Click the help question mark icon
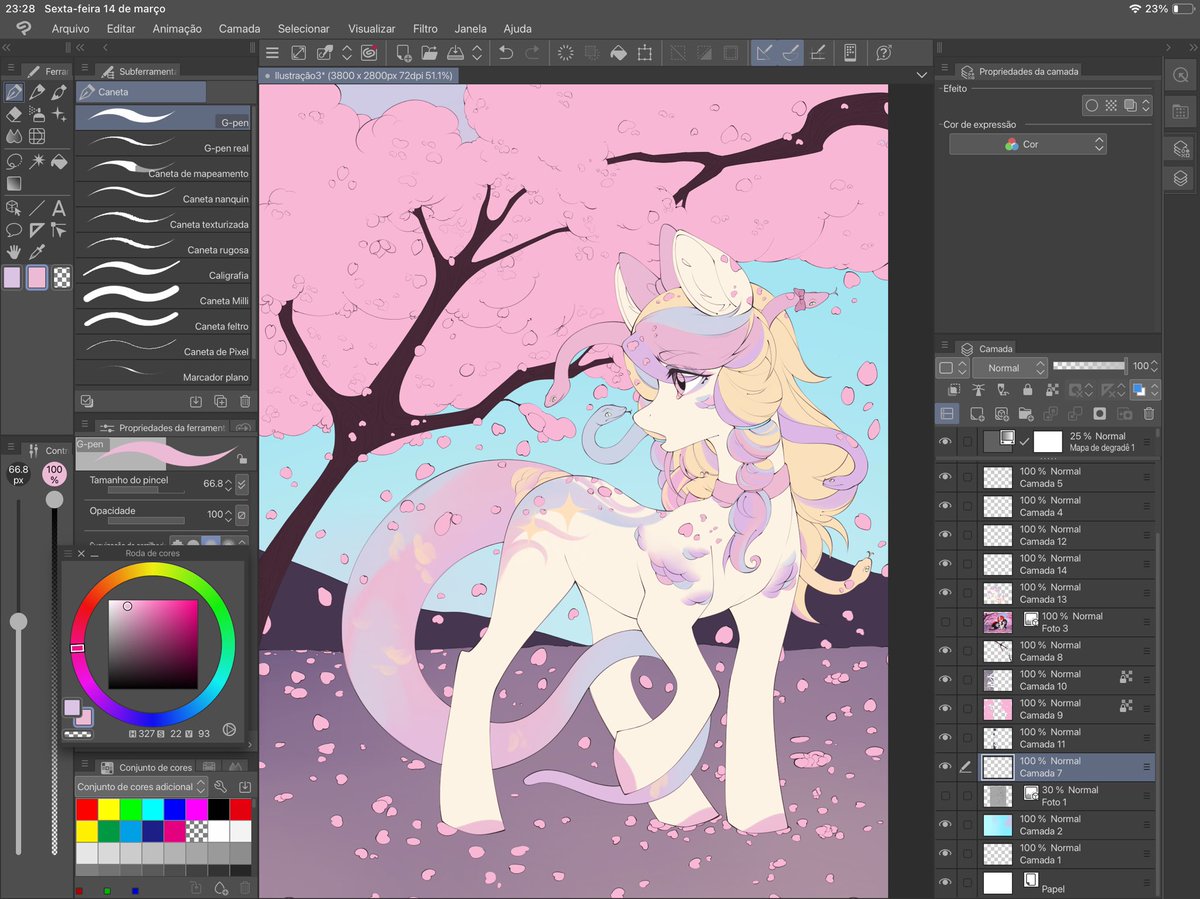 884,53
